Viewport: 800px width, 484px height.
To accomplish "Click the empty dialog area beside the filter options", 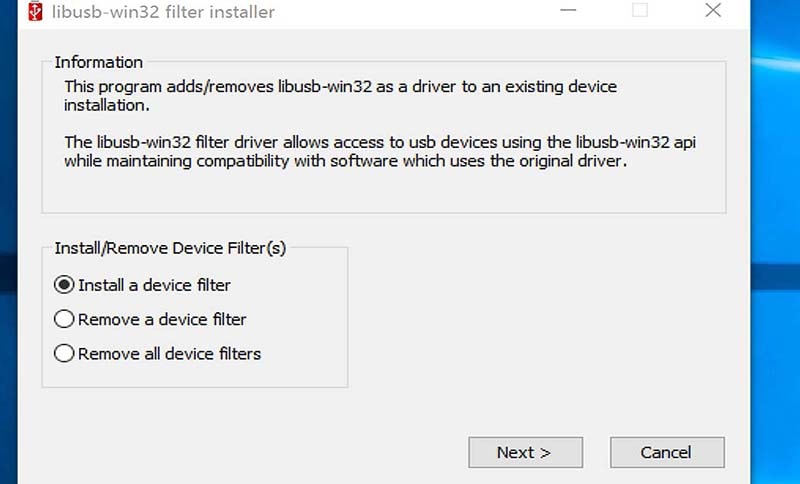I will (x=536, y=316).
